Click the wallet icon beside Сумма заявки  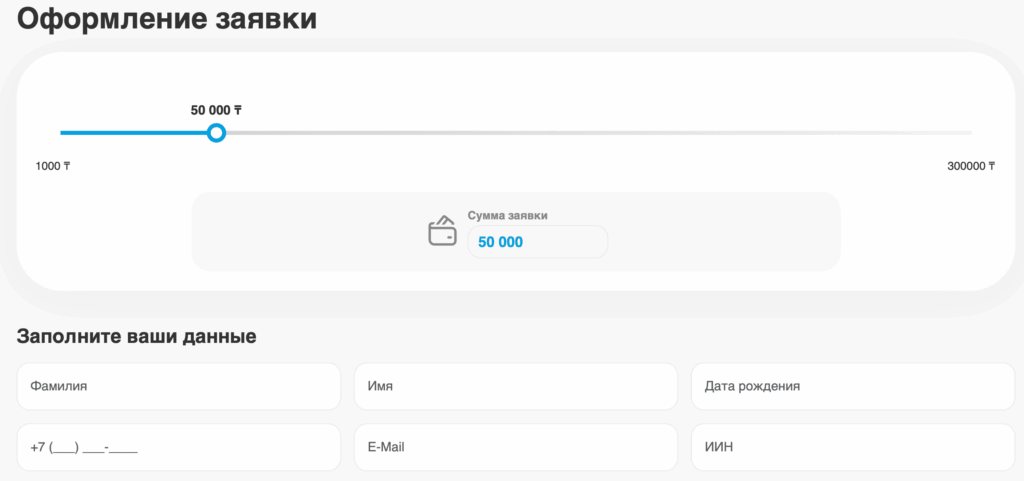(442, 232)
